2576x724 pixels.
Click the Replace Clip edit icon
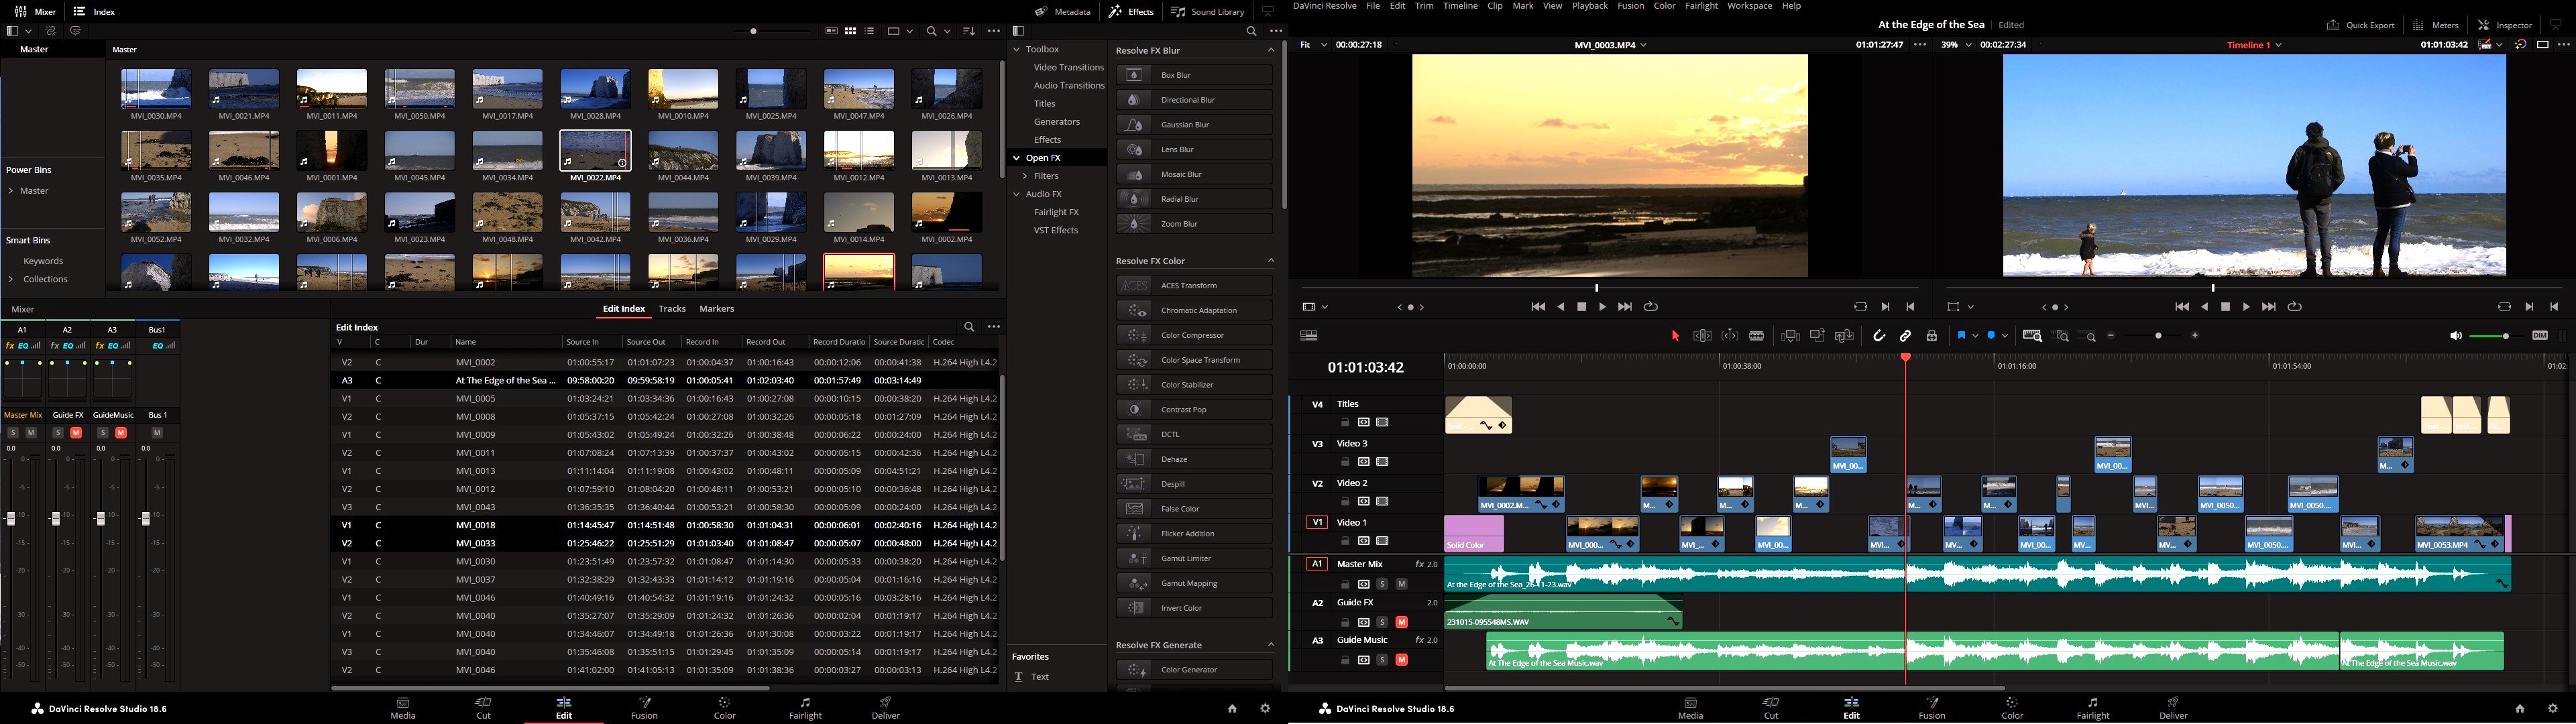click(1844, 336)
